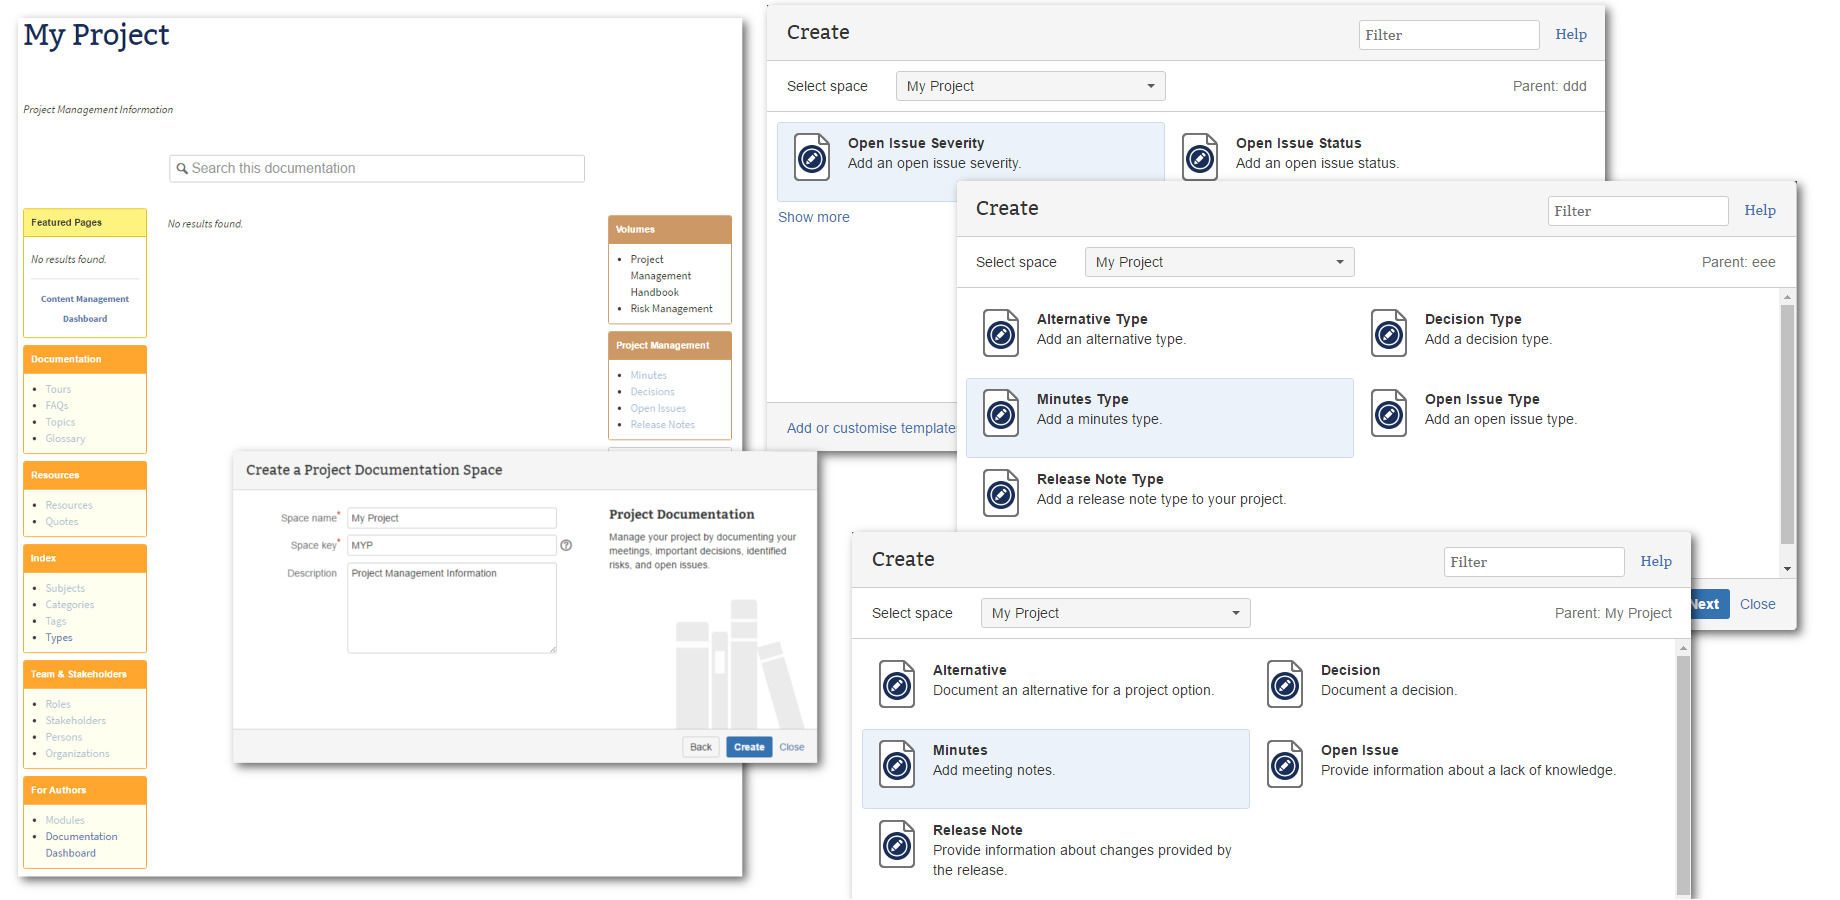Click scrollbar down arrow in Parent eee dialog
Viewport: 1840px width, 900px height.
click(1787, 569)
